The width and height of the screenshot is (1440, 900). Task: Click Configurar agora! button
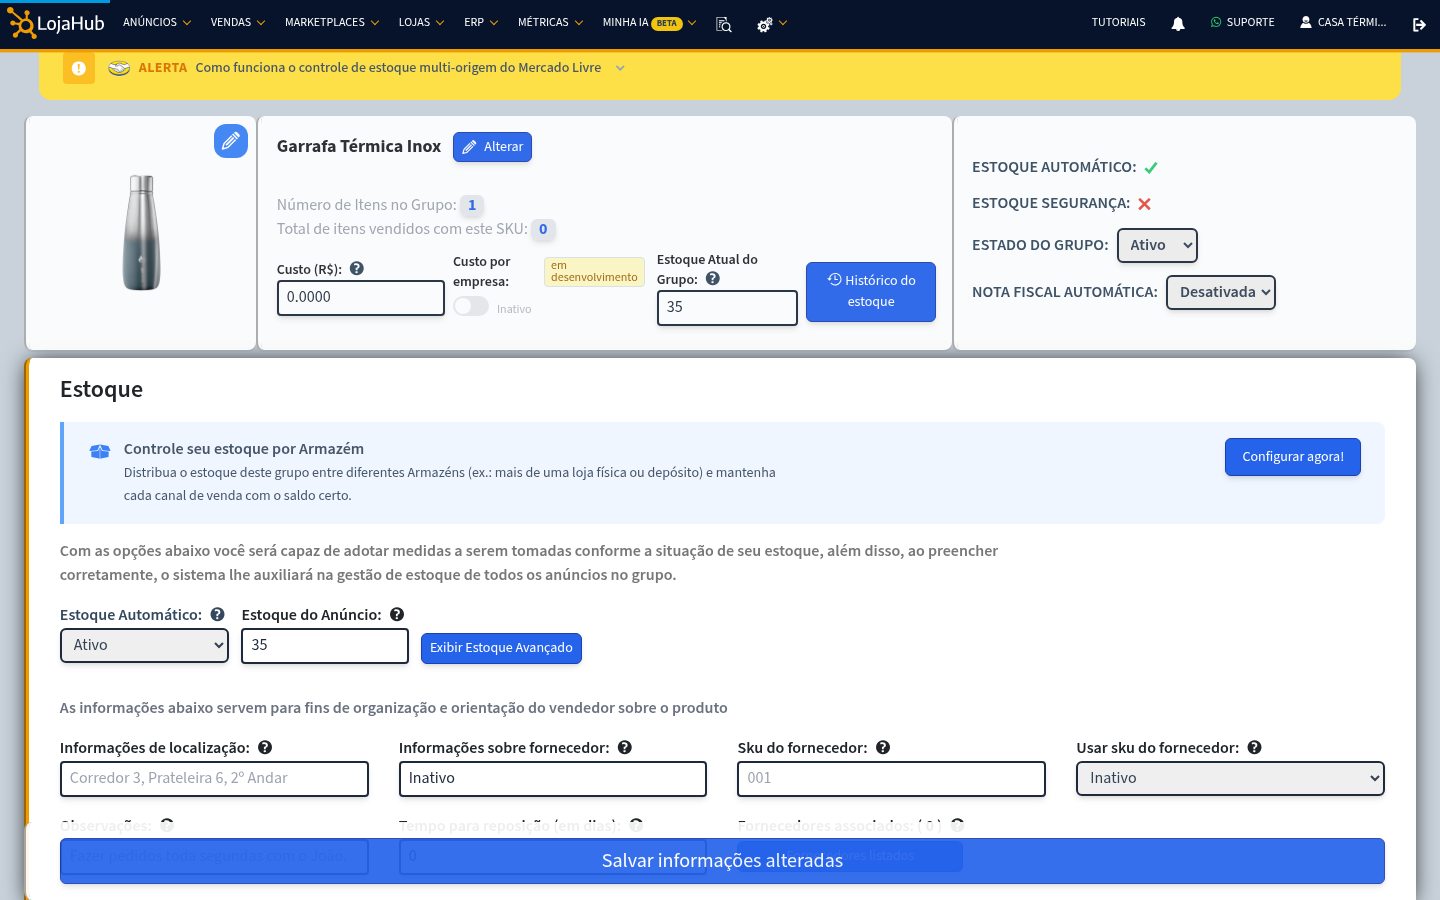(1293, 457)
